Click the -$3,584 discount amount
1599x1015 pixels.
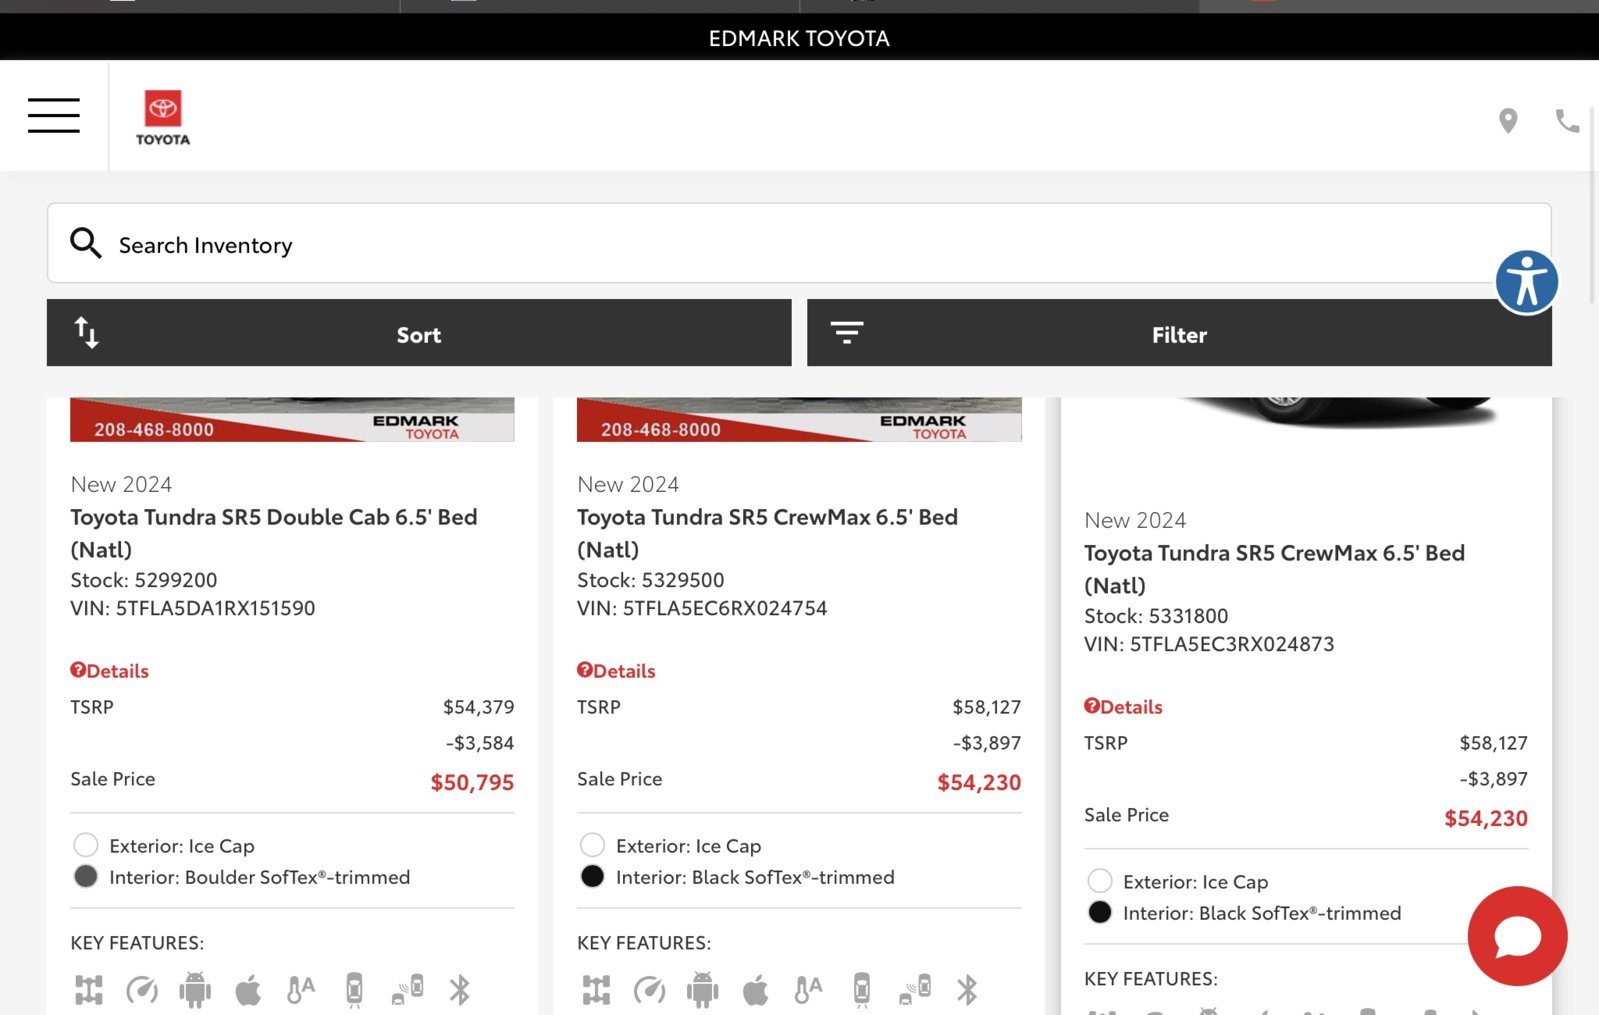click(x=480, y=743)
